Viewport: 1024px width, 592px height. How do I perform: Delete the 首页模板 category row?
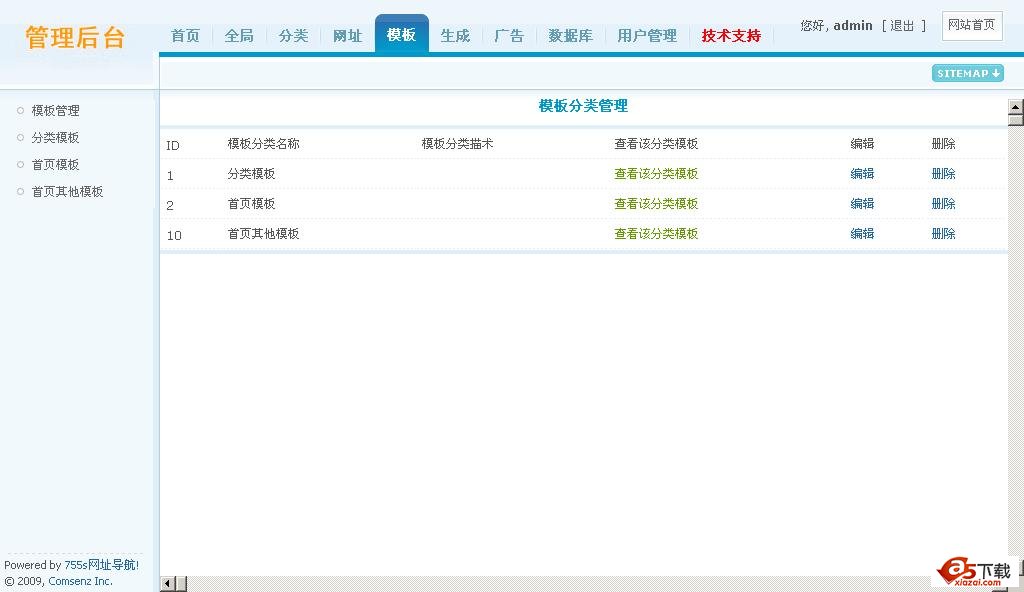944,204
